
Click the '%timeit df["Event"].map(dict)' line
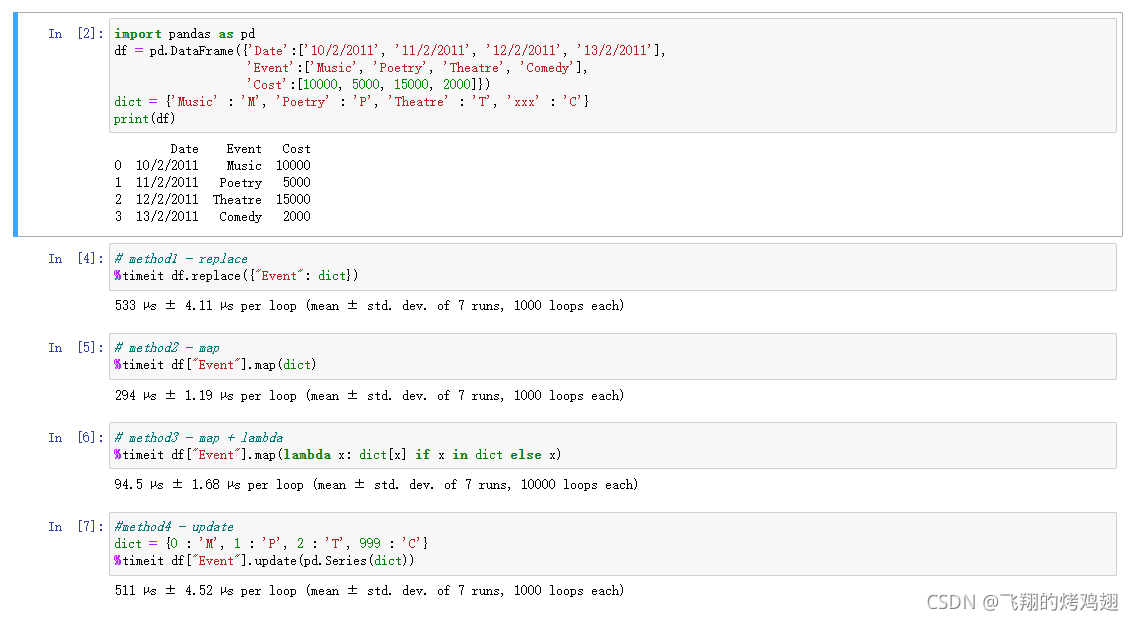pyautogui.click(x=215, y=365)
